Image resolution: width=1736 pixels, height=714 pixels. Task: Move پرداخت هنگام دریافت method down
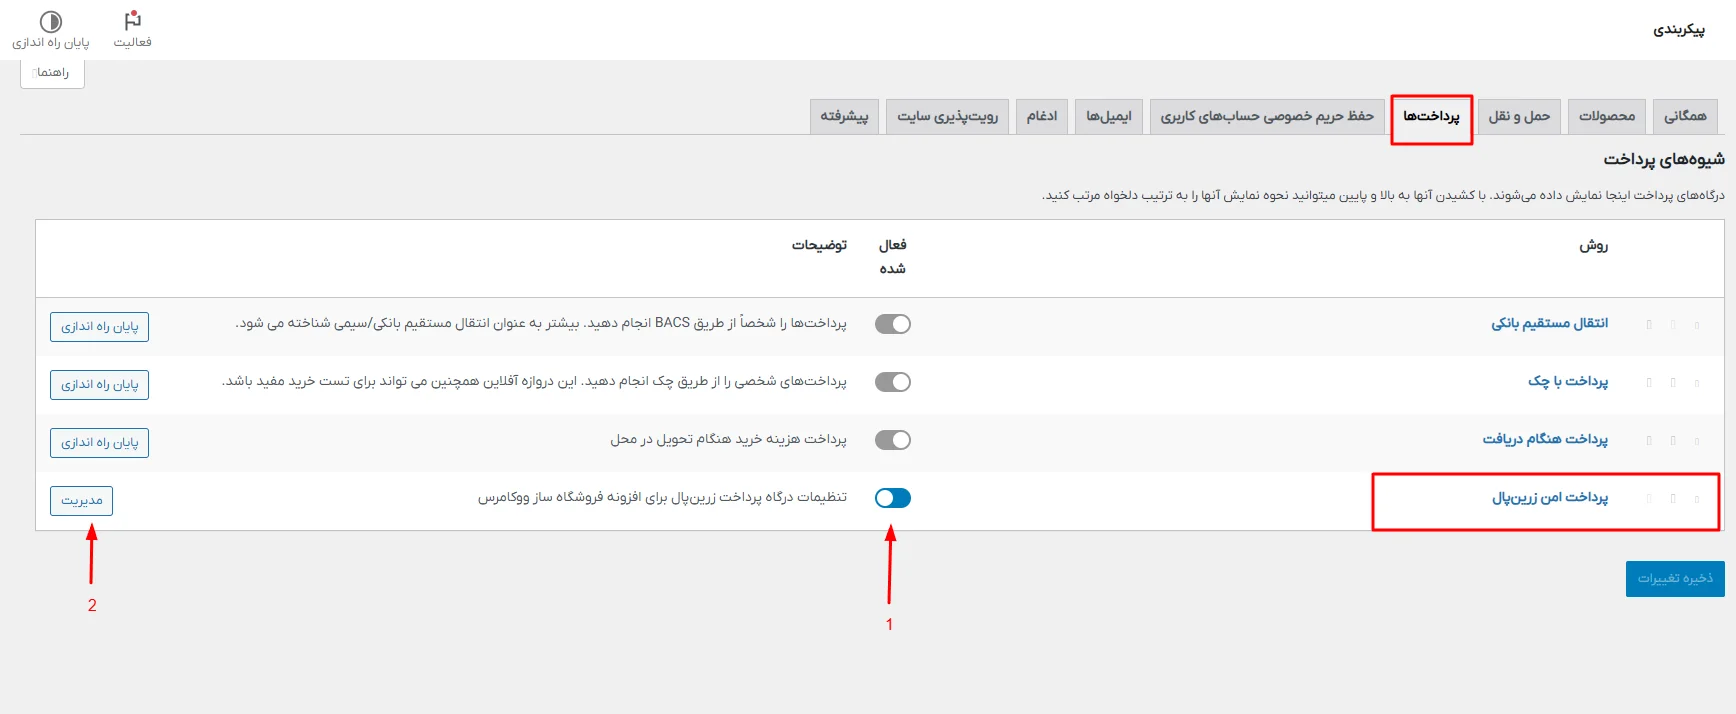tap(1649, 440)
